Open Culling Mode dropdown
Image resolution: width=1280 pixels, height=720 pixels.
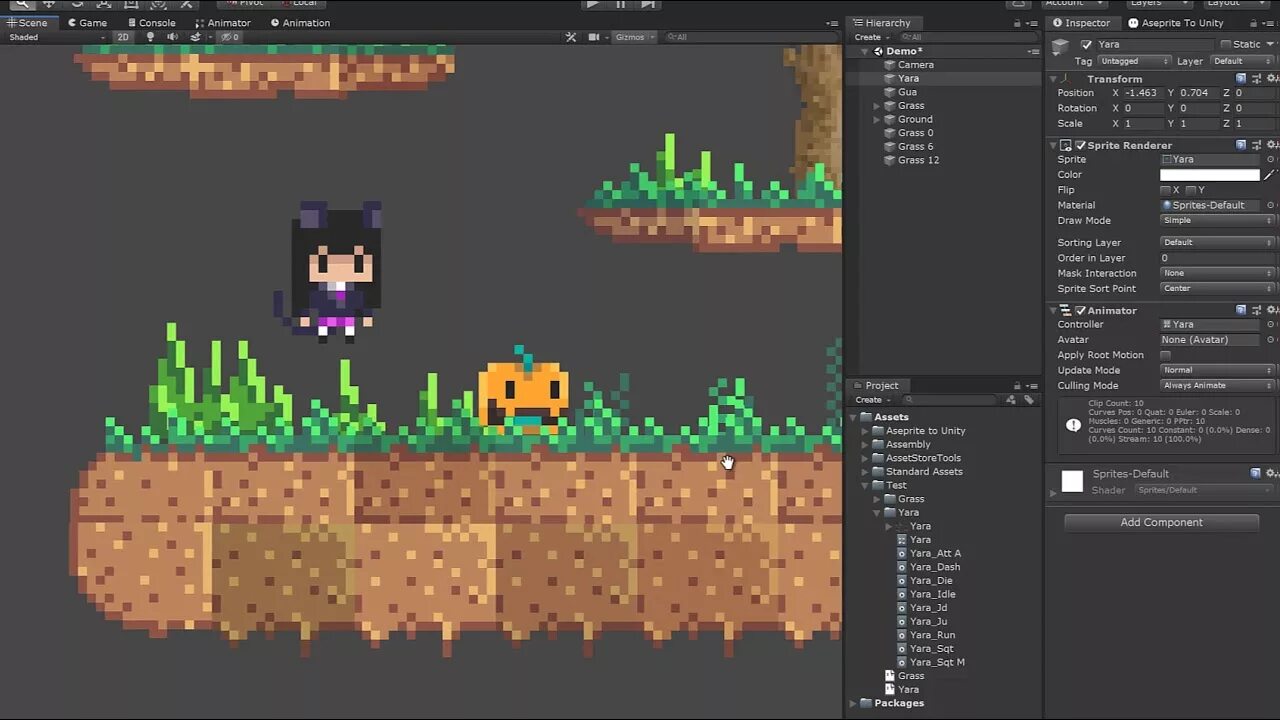1217,385
